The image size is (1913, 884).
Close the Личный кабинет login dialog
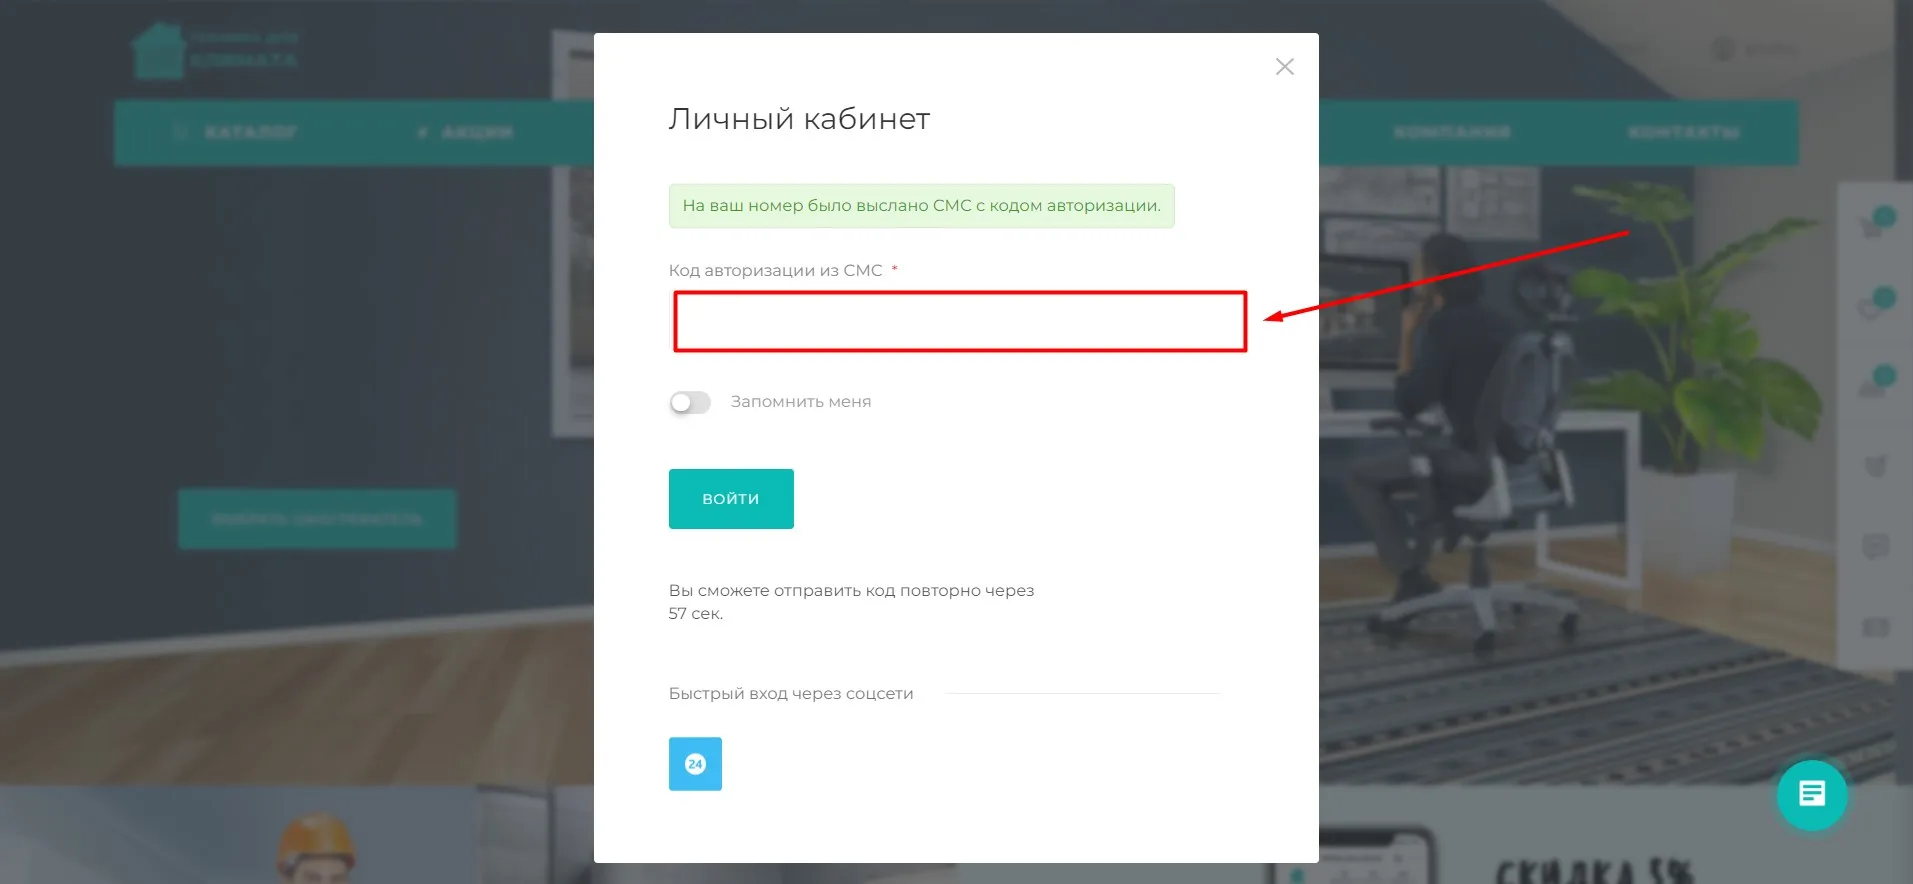pyautogui.click(x=1285, y=67)
